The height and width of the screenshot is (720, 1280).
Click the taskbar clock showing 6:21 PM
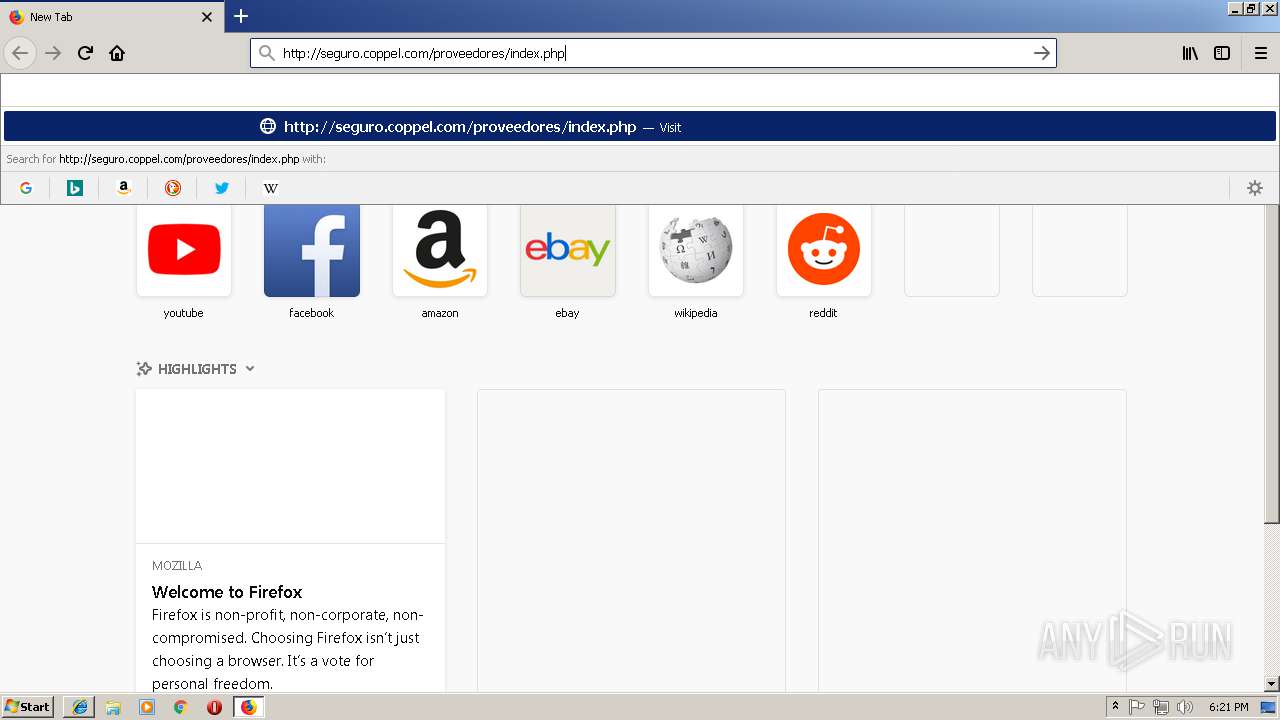1228,707
